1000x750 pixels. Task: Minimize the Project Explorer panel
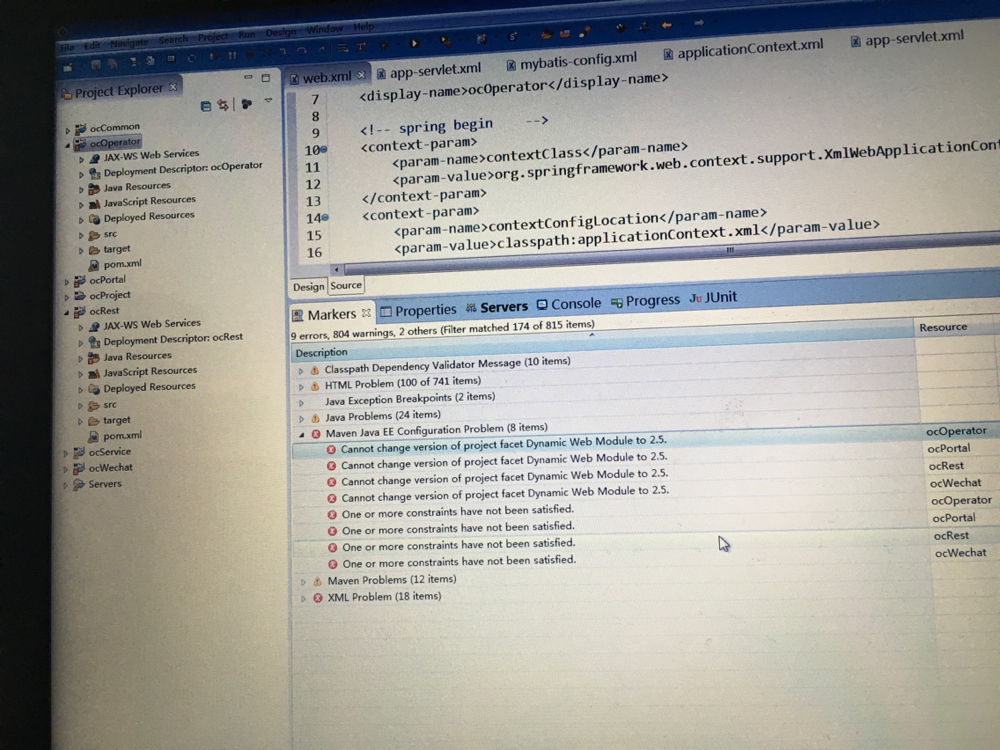point(248,77)
